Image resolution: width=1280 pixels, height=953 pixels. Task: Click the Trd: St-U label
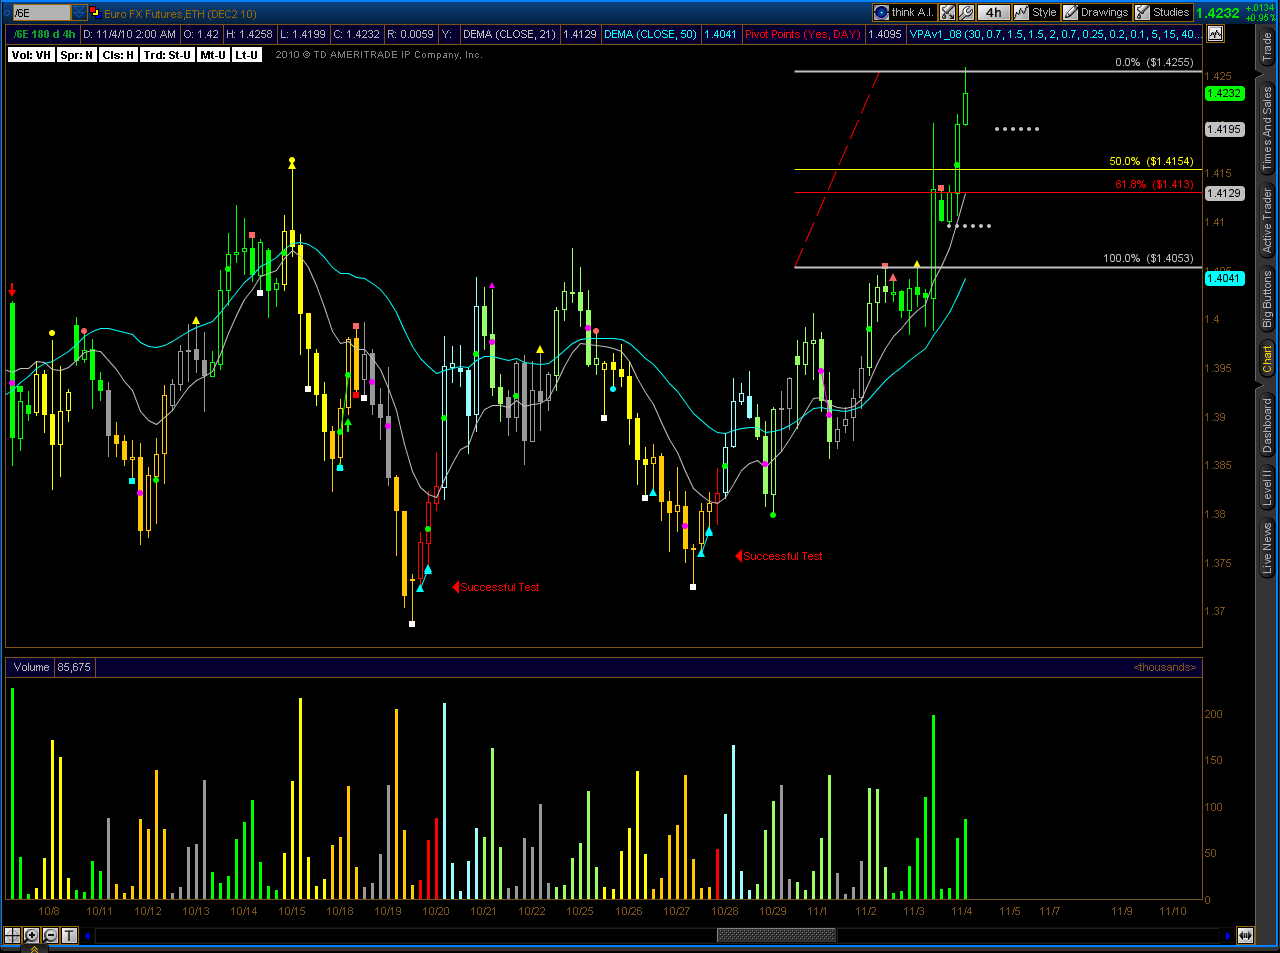tap(167, 55)
